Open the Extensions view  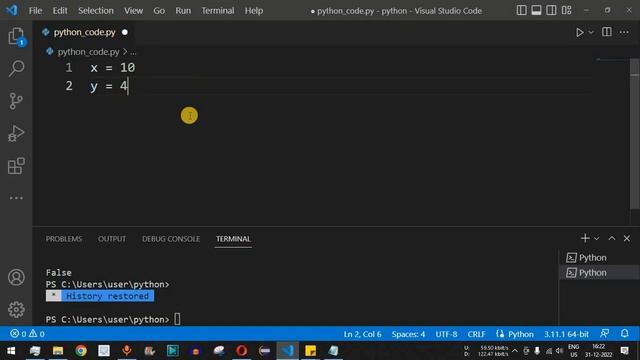(16, 166)
